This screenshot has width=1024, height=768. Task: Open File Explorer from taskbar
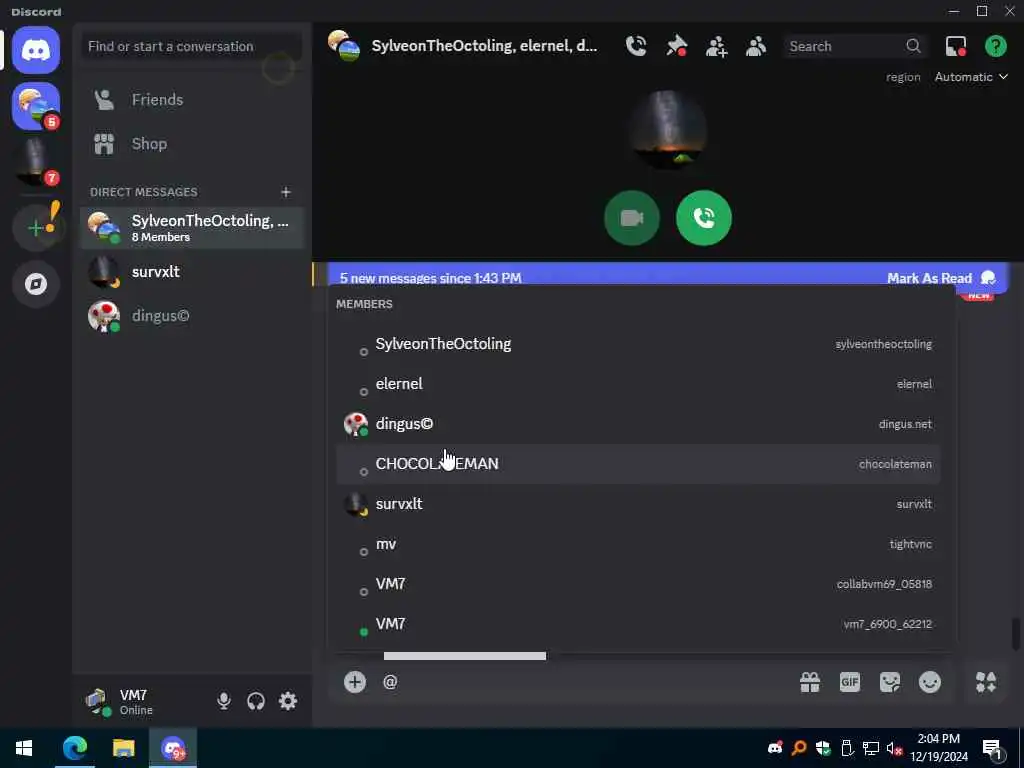123,748
